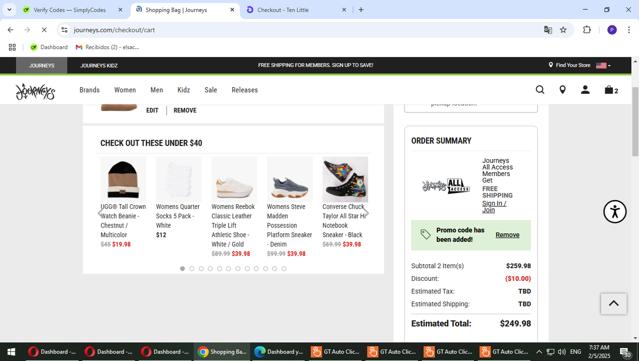This screenshot has width=640, height=361.
Task: Open the Sale menu
Action: click(211, 90)
